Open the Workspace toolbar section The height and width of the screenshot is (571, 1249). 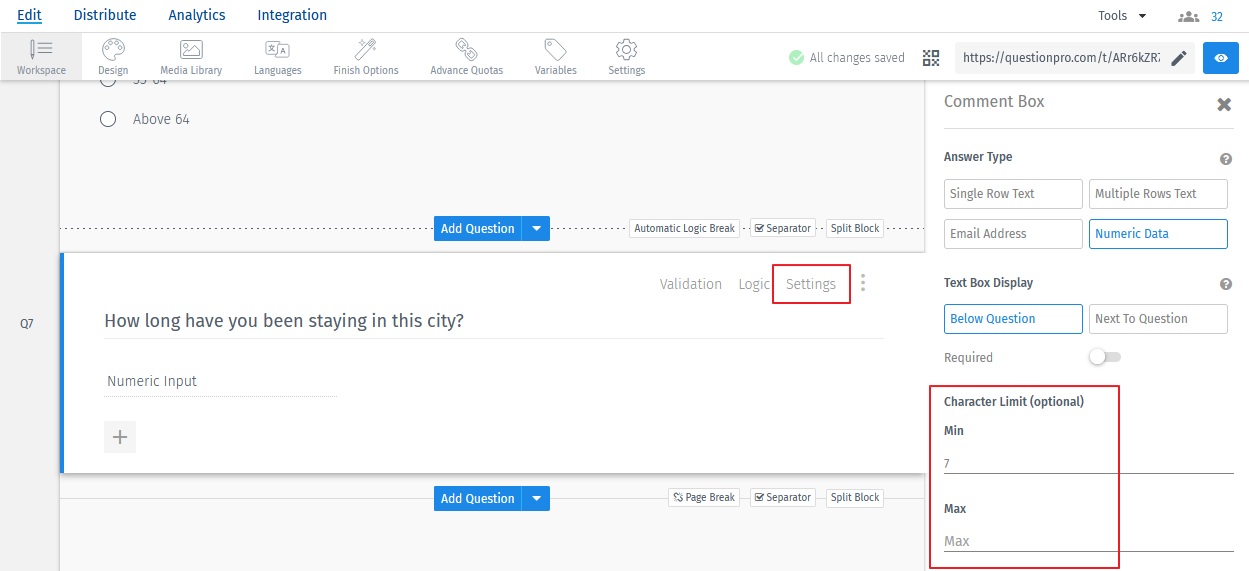[41, 57]
